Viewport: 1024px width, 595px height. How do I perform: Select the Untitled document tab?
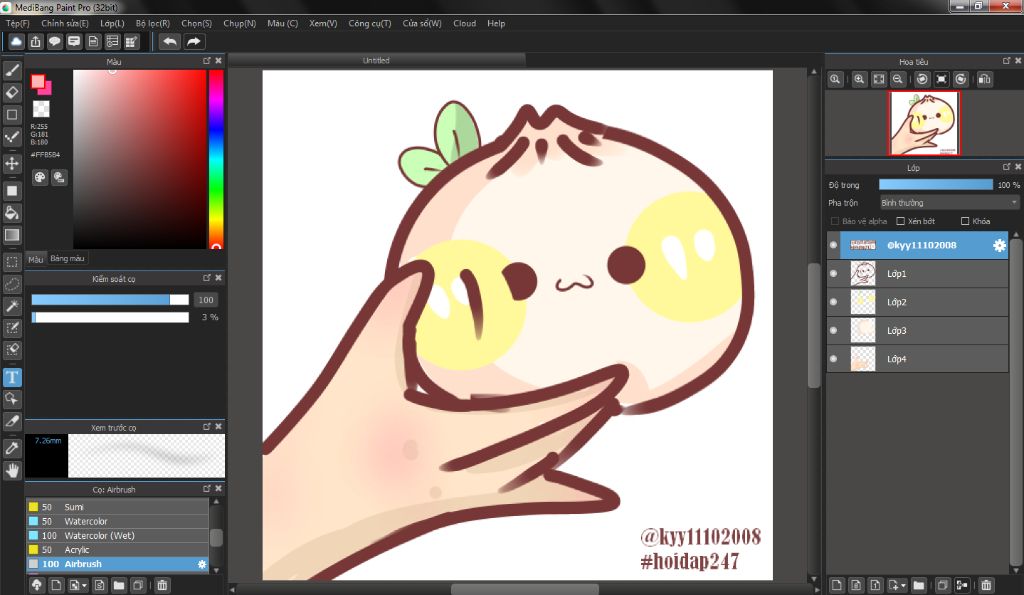376,60
